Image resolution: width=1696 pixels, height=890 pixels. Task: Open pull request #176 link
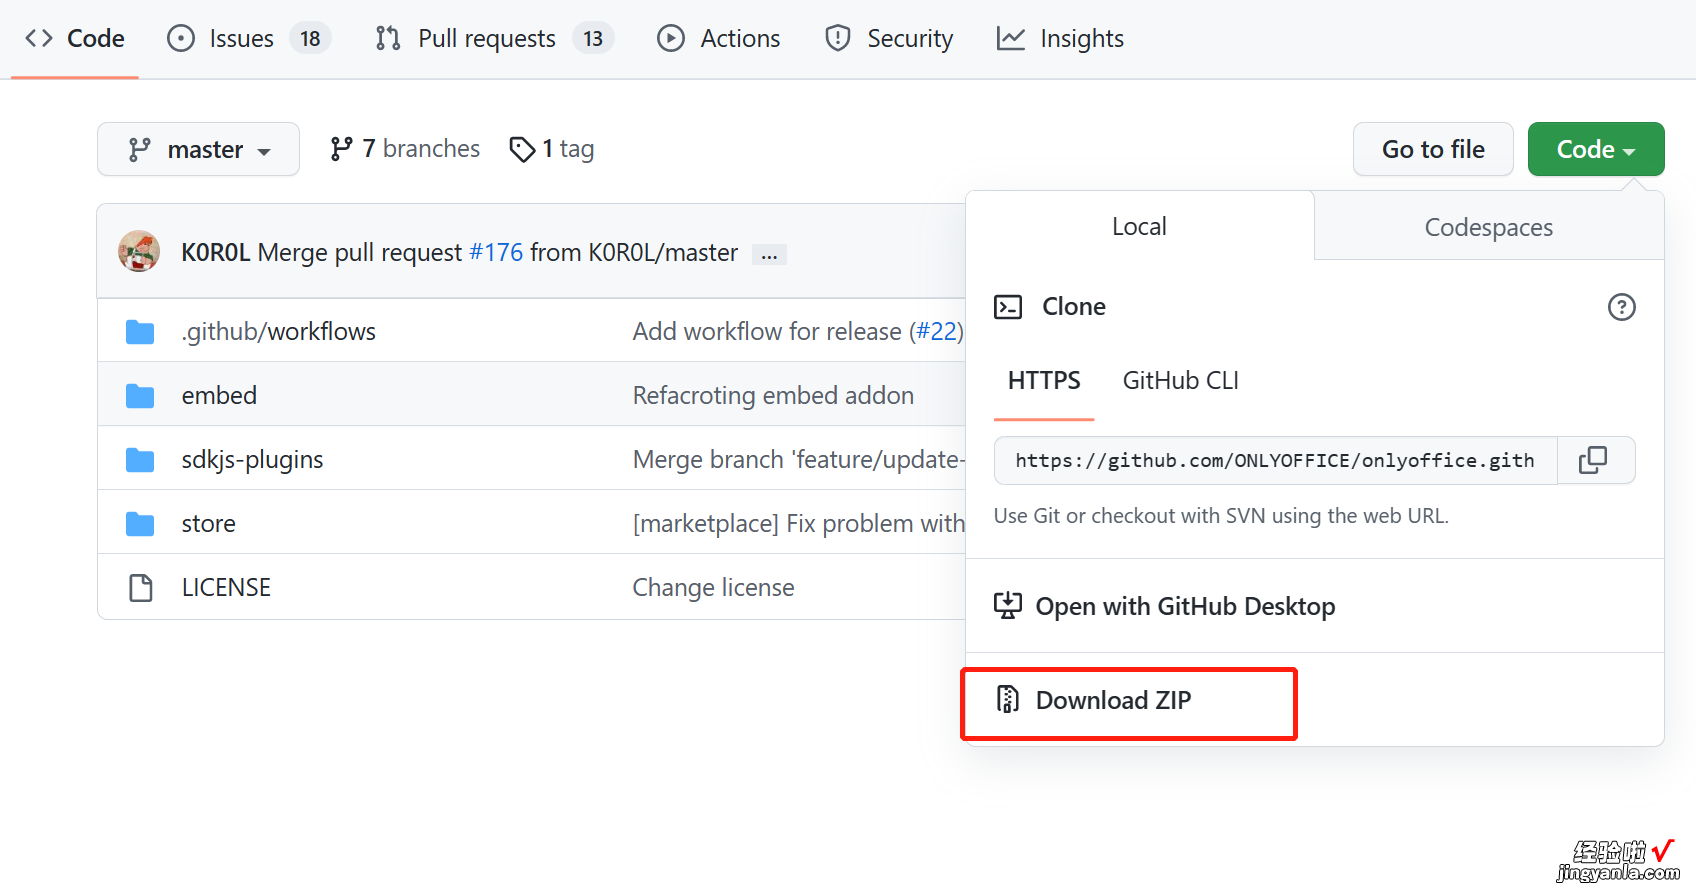tap(496, 252)
